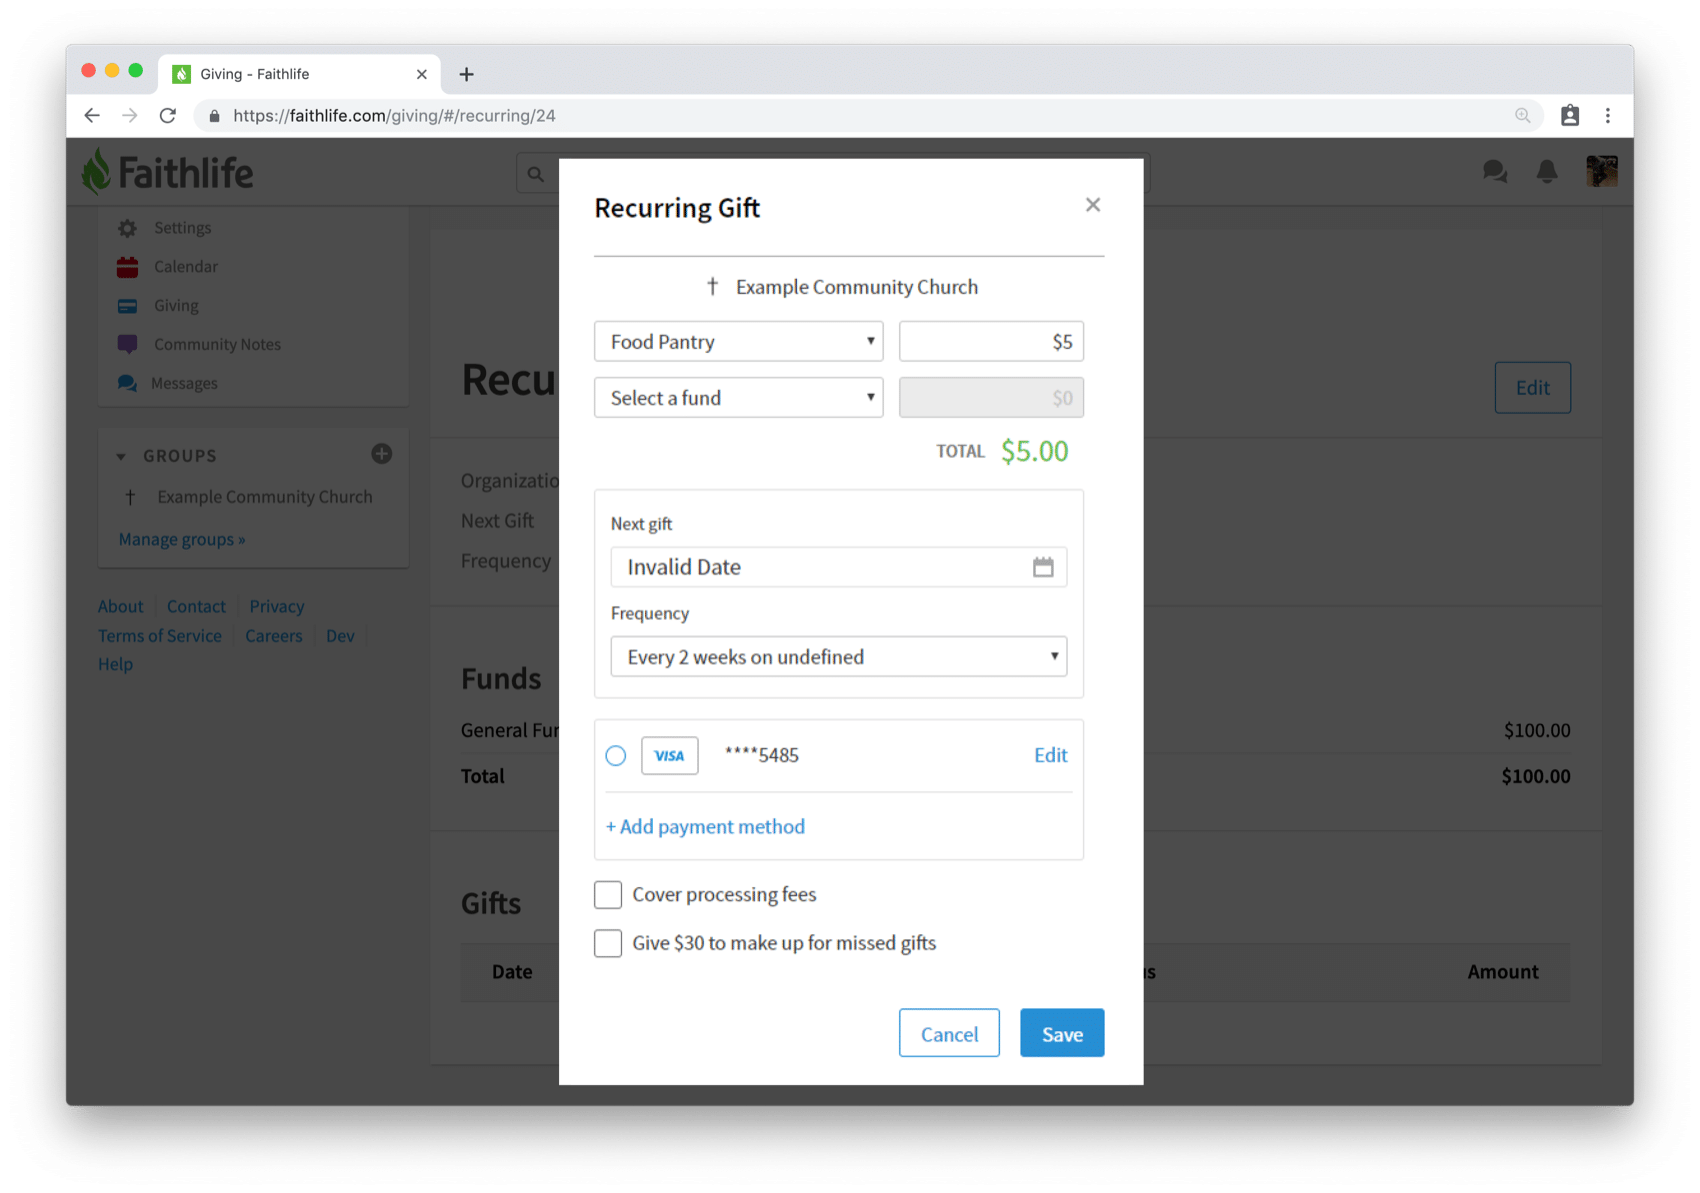Open Terms of Service link
This screenshot has height=1193, width=1700.
coord(160,636)
